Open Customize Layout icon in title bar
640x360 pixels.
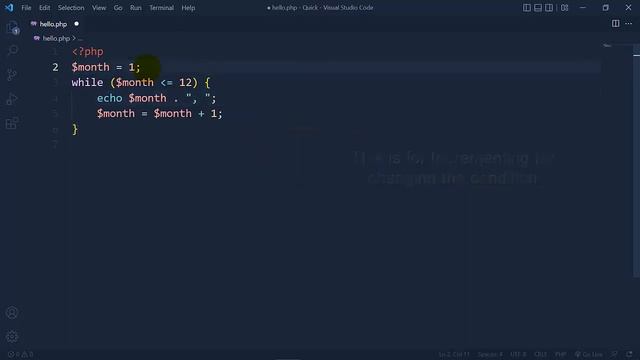coord(564,8)
